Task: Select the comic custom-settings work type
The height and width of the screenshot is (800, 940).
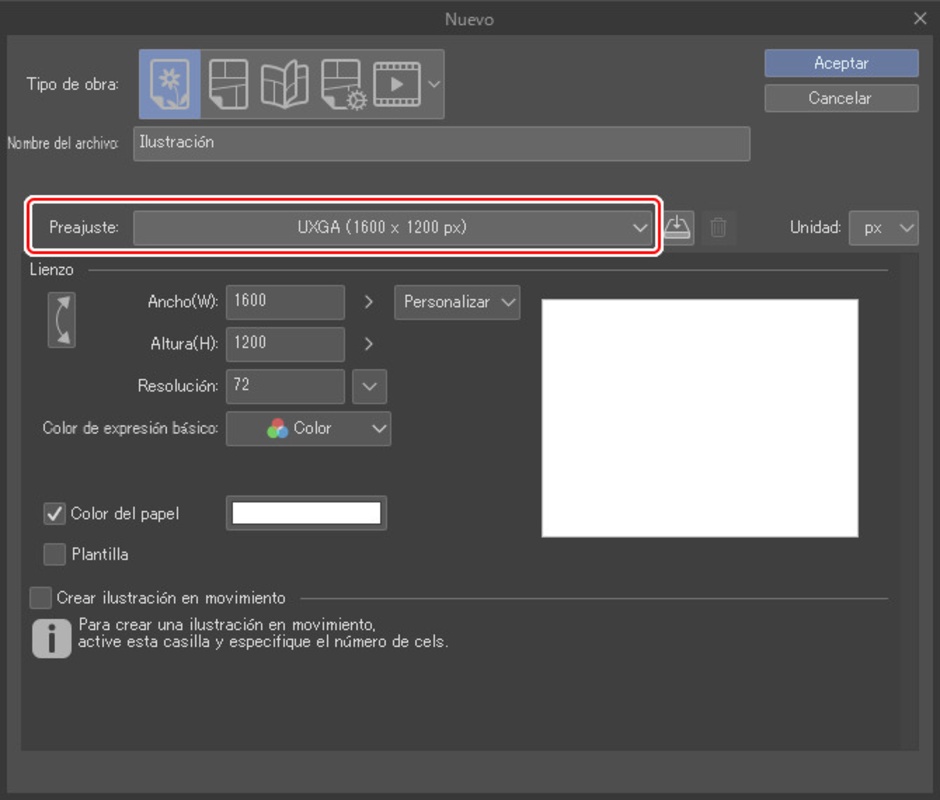Action: (x=344, y=84)
